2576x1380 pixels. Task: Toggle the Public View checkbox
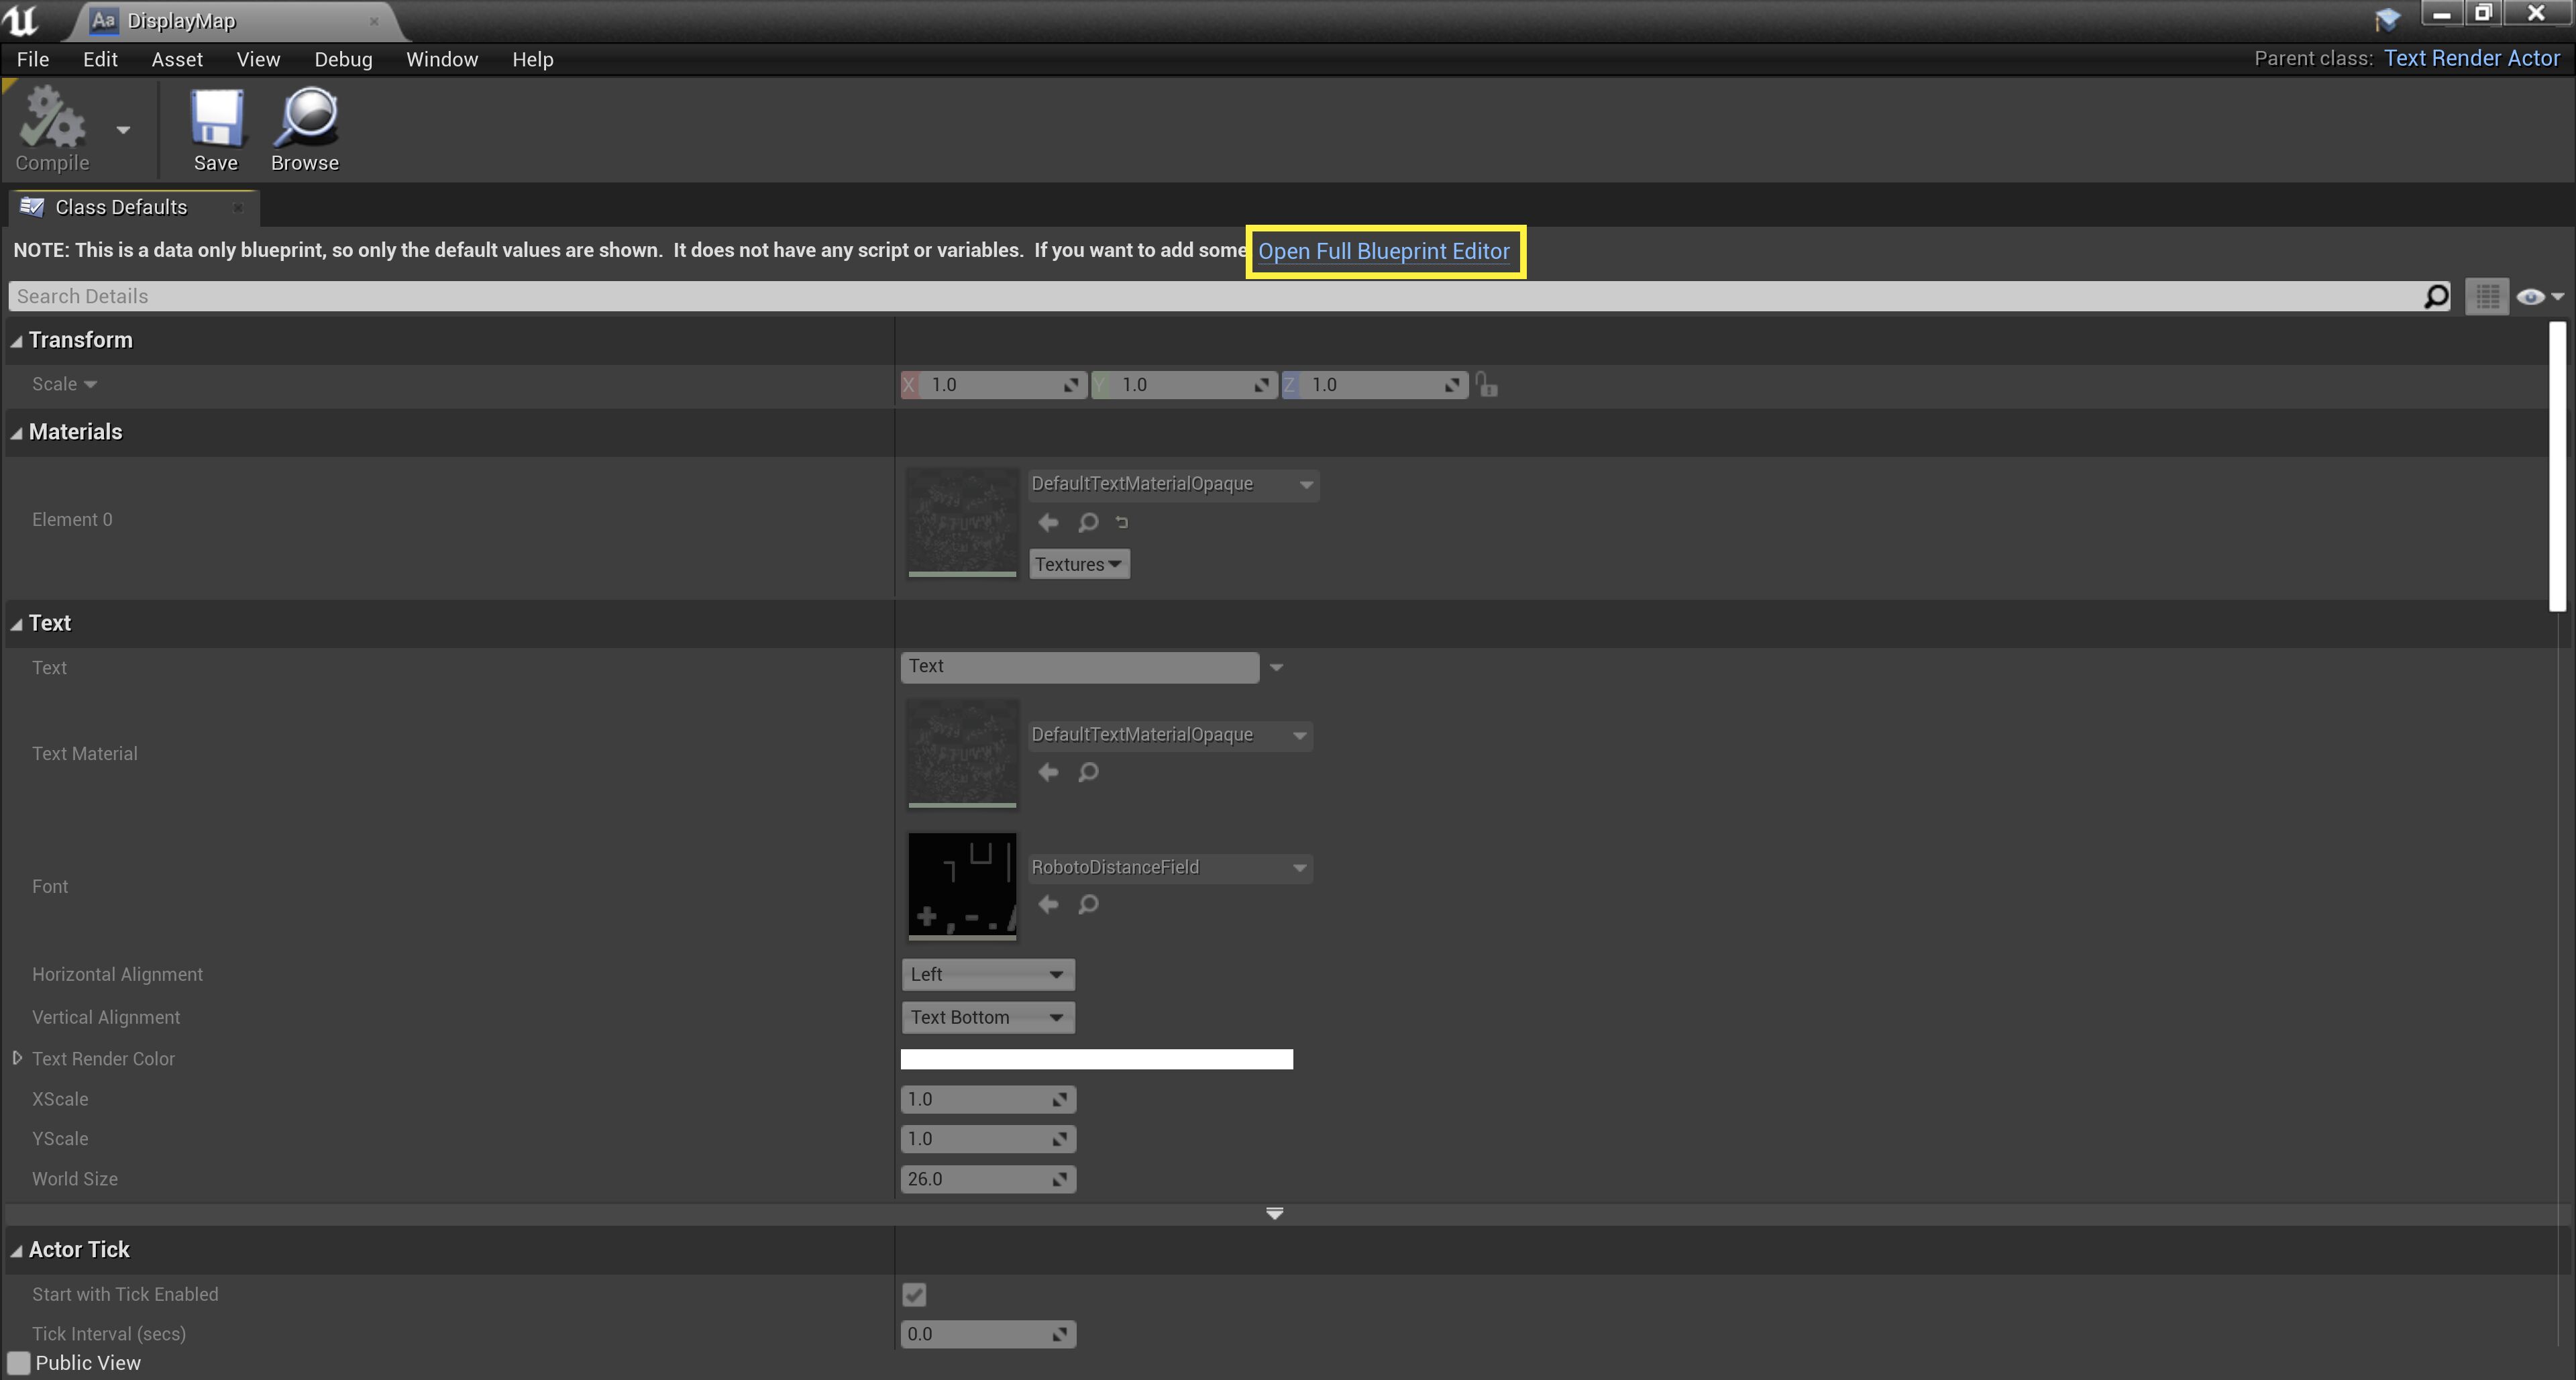(x=19, y=1363)
